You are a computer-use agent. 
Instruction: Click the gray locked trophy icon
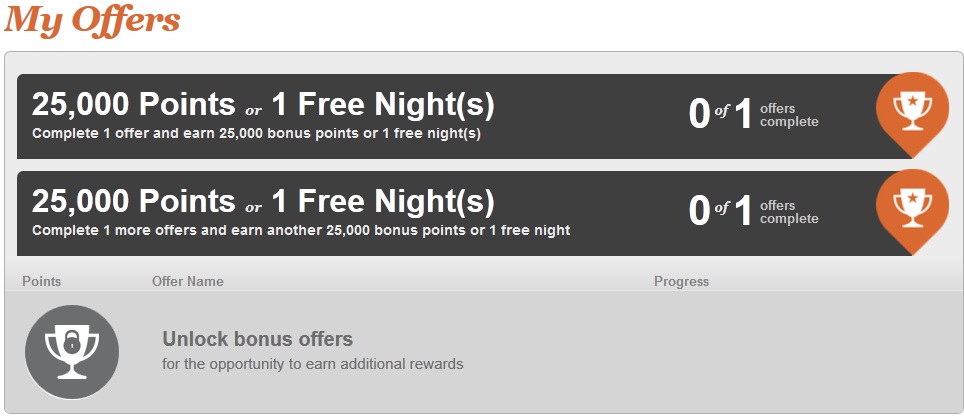point(72,351)
